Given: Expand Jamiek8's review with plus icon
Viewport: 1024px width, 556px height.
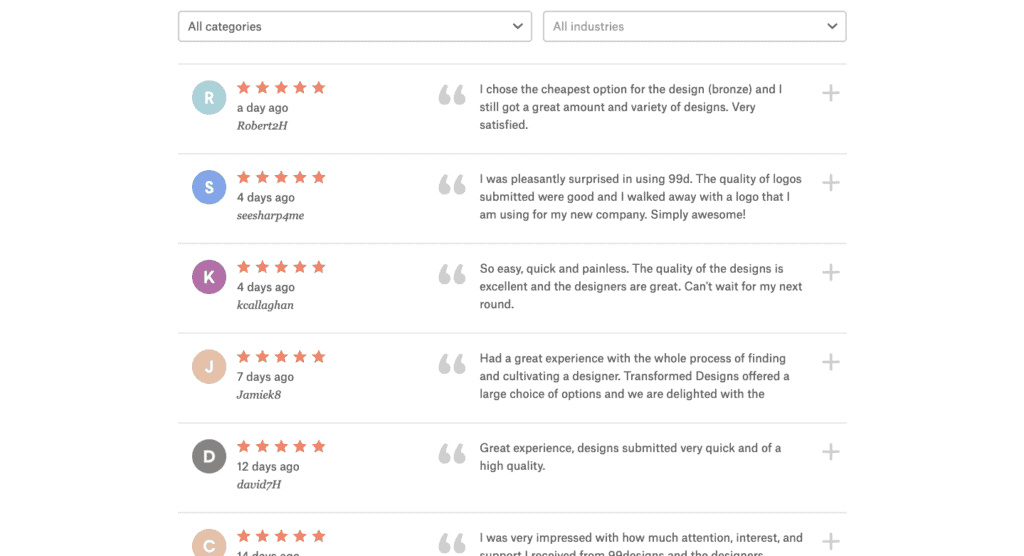Looking at the screenshot, I should 831,362.
